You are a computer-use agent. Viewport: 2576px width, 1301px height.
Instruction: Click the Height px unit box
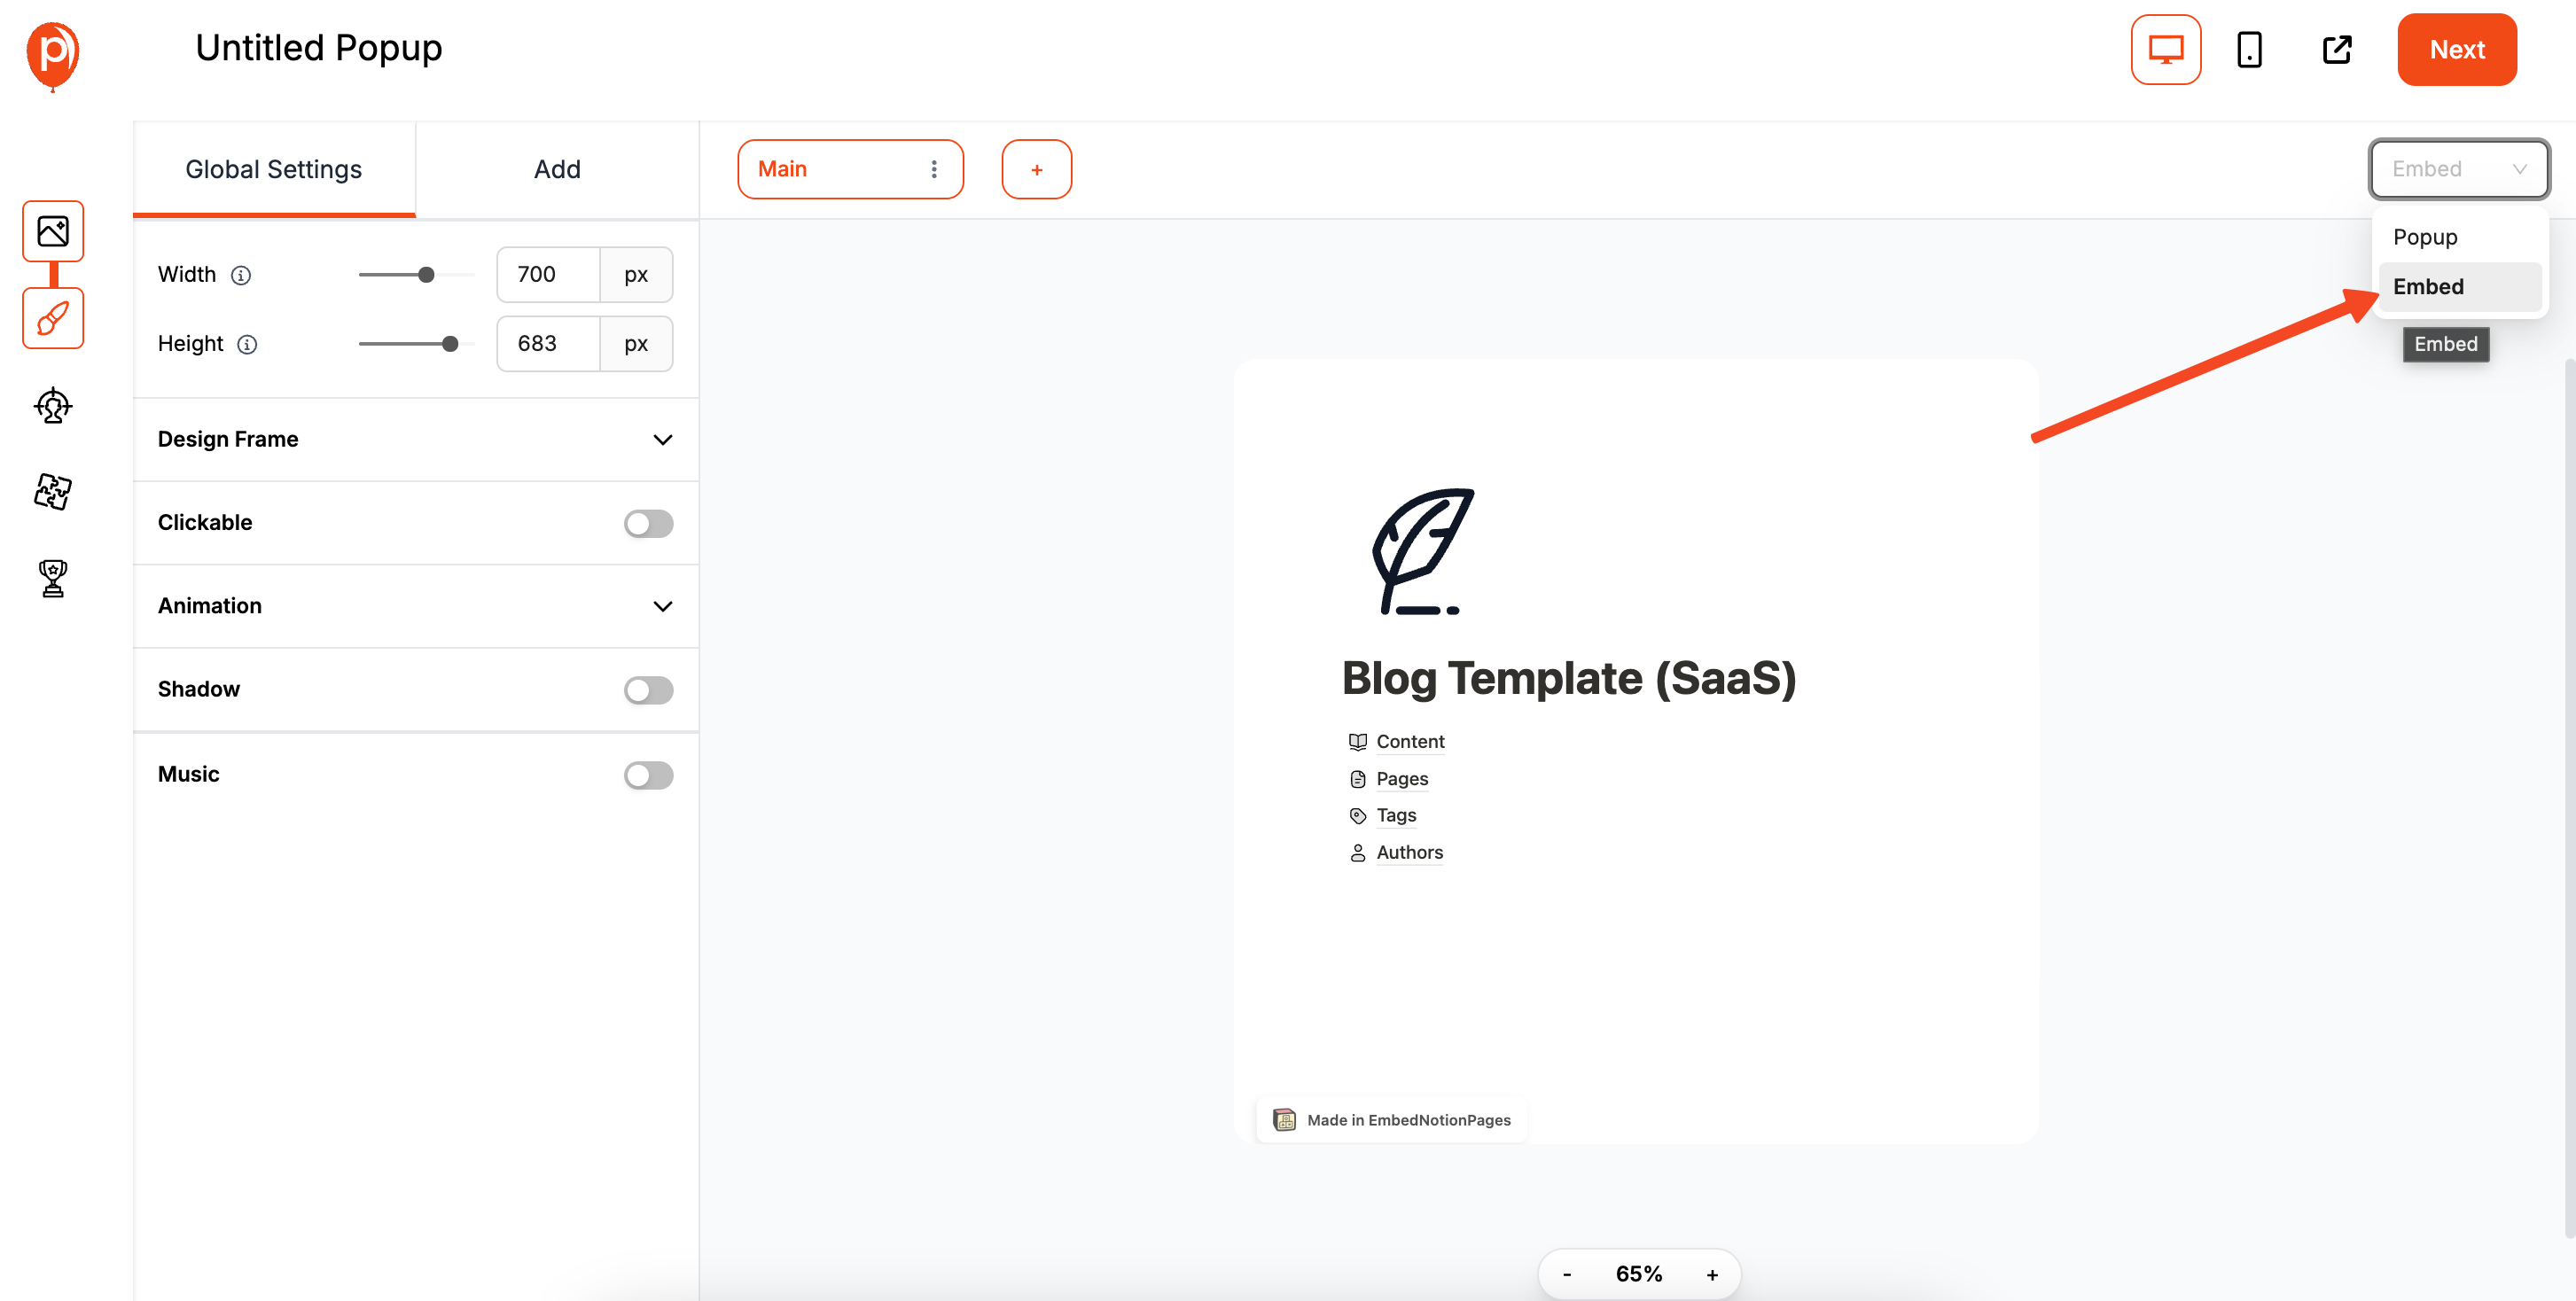tap(636, 344)
